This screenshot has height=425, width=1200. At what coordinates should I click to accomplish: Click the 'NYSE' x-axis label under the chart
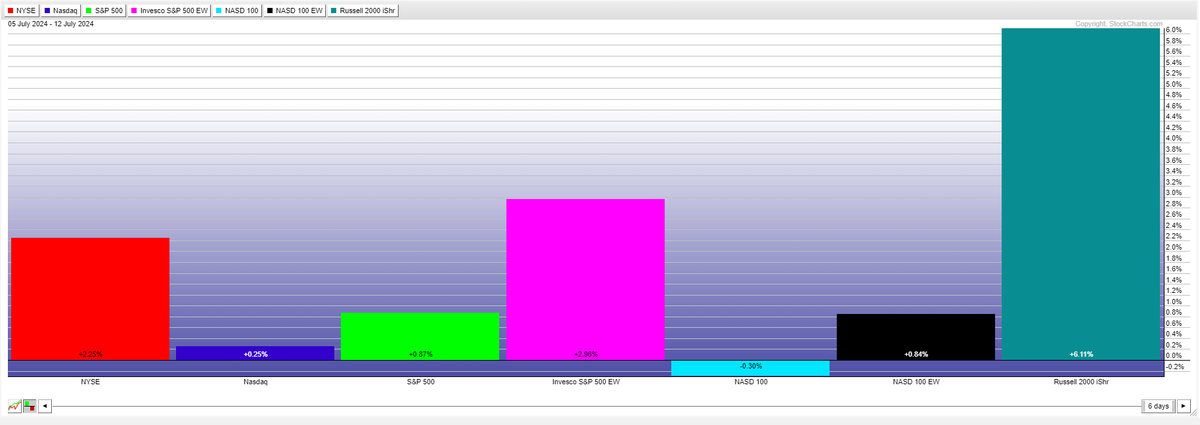pyautogui.click(x=90, y=382)
